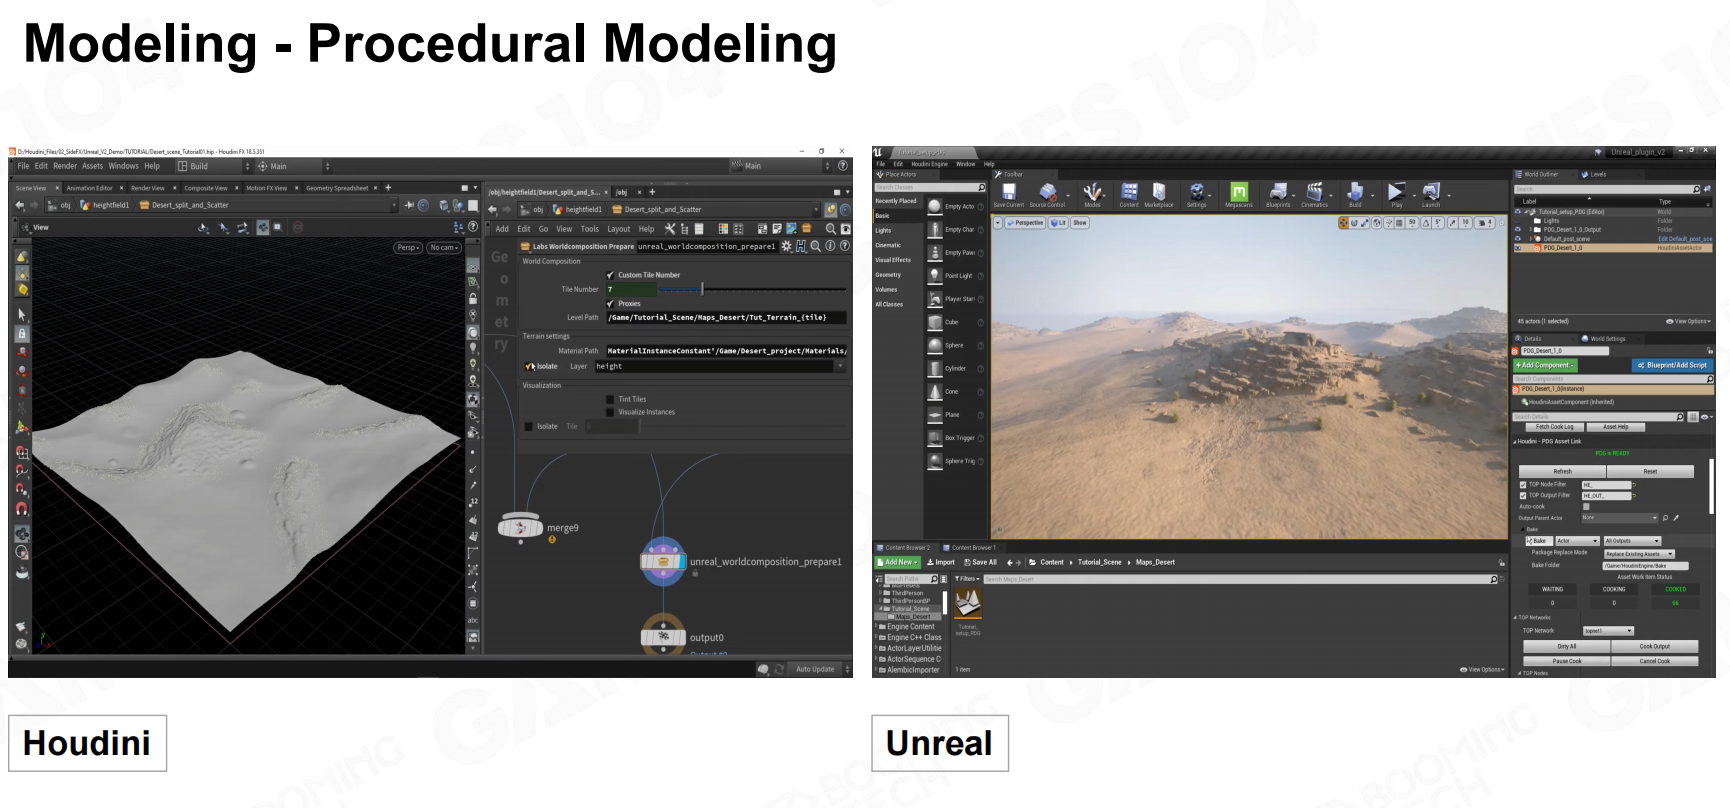Switch to Geometry Spreadsheet tab

tap(337, 188)
